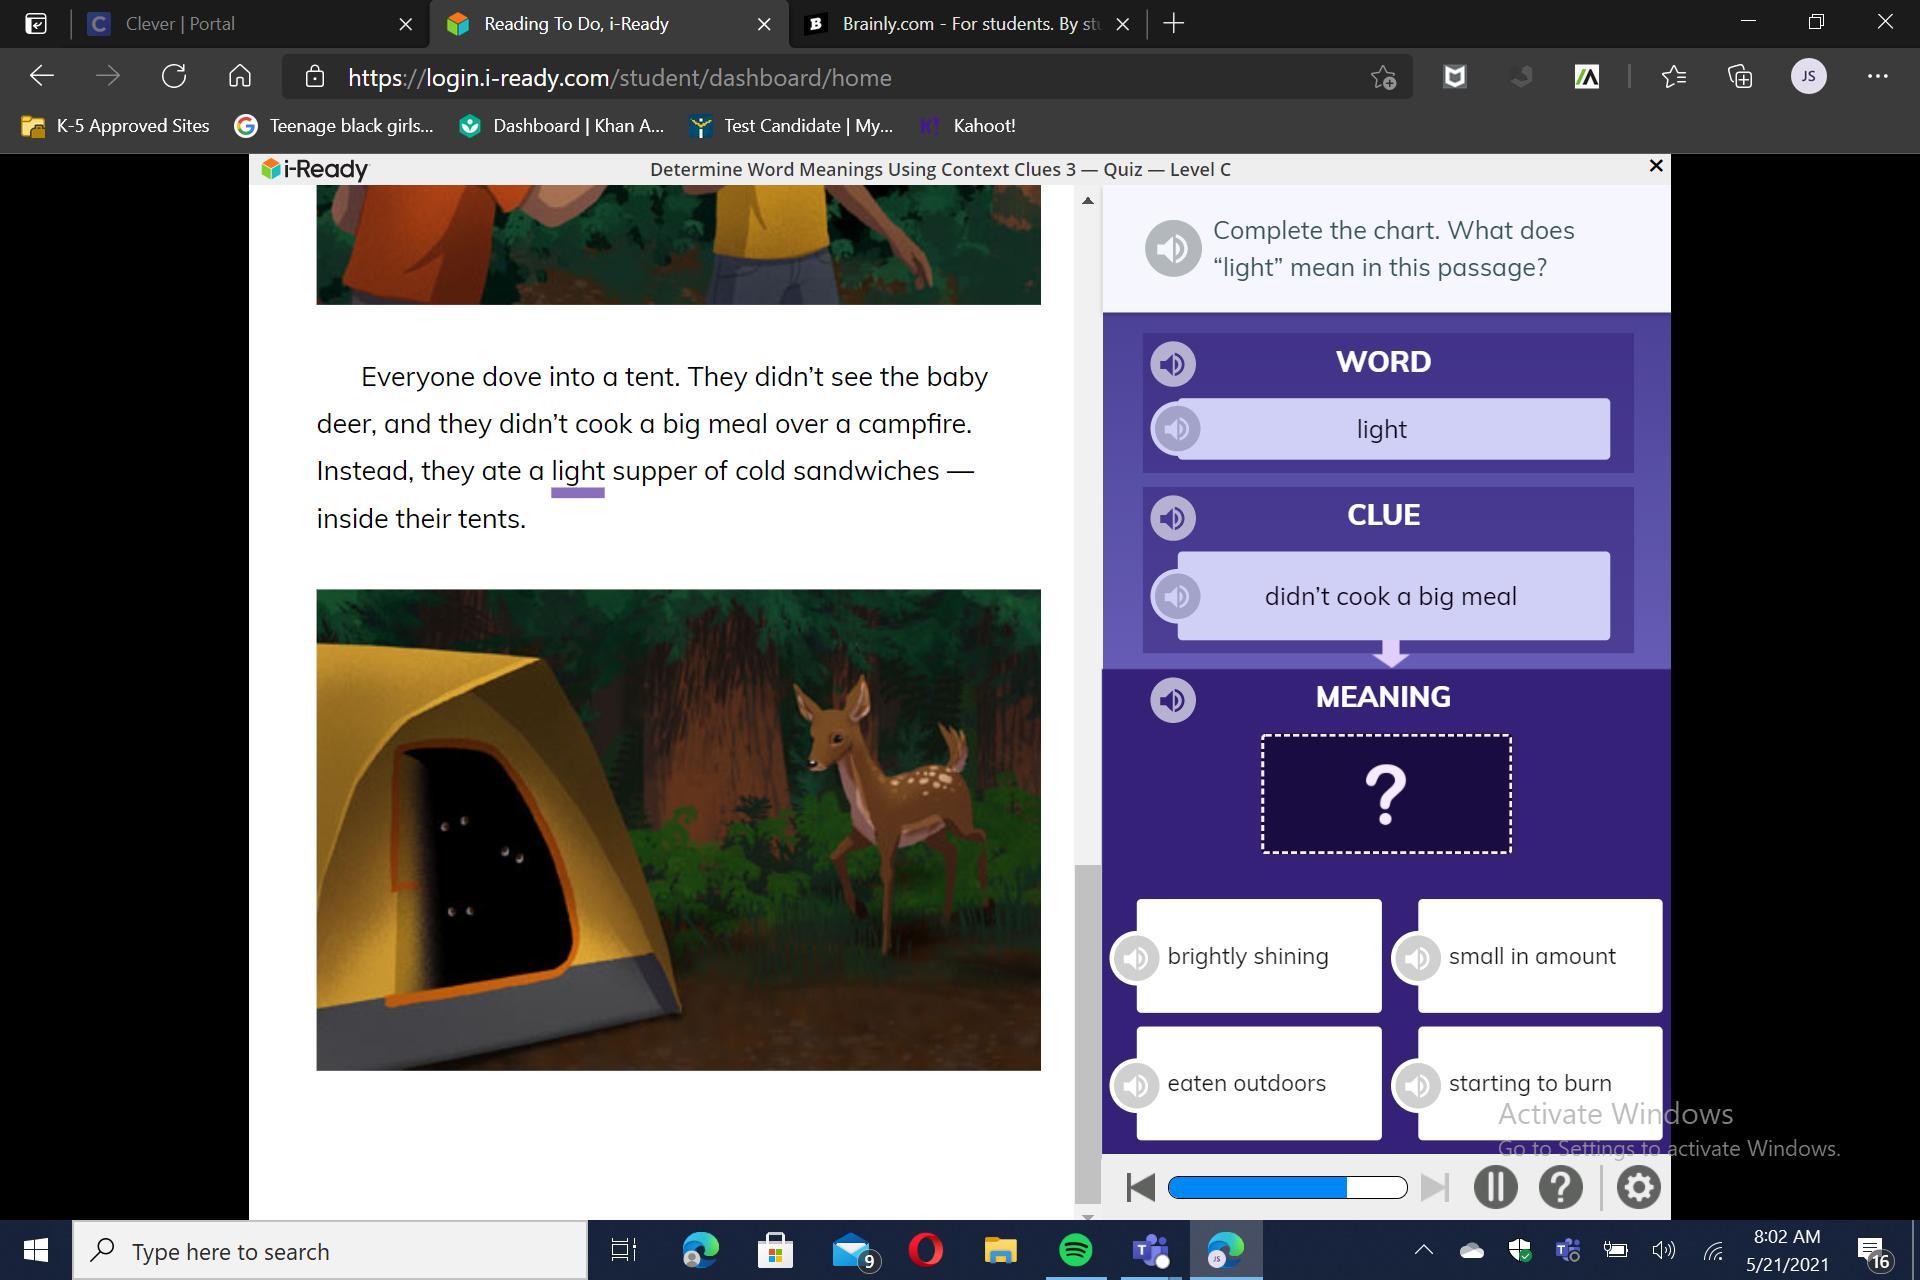Go back to previous question

tap(1140, 1187)
